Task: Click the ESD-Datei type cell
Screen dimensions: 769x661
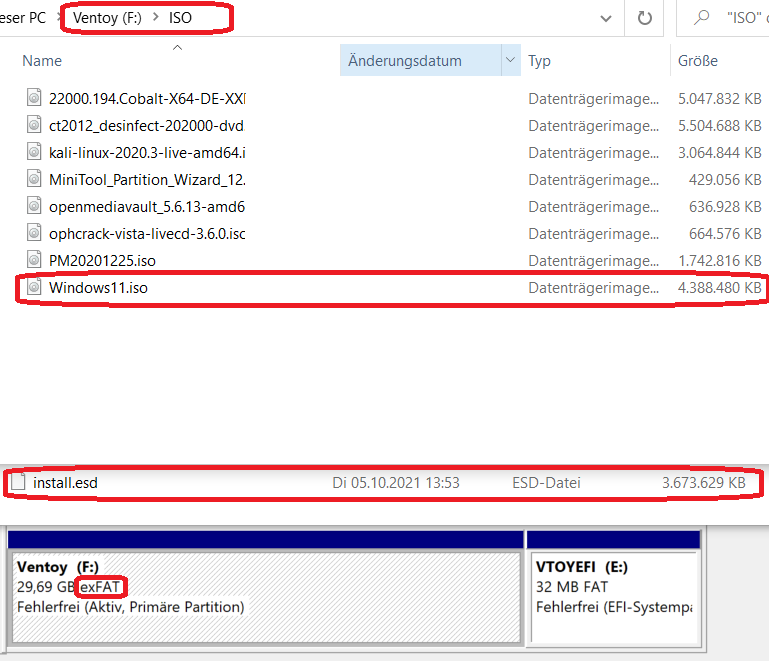Action: tap(546, 483)
